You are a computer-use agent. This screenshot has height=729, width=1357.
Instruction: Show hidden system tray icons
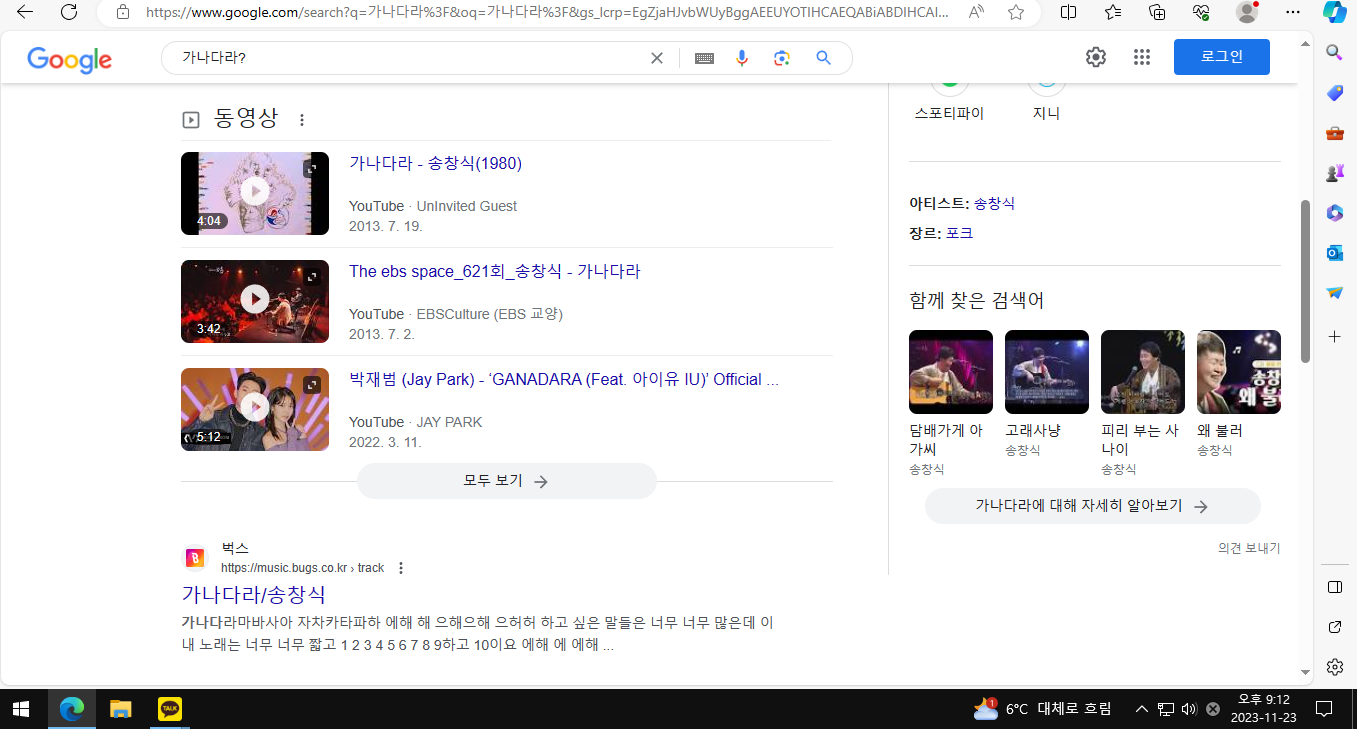tap(1141, 709)
